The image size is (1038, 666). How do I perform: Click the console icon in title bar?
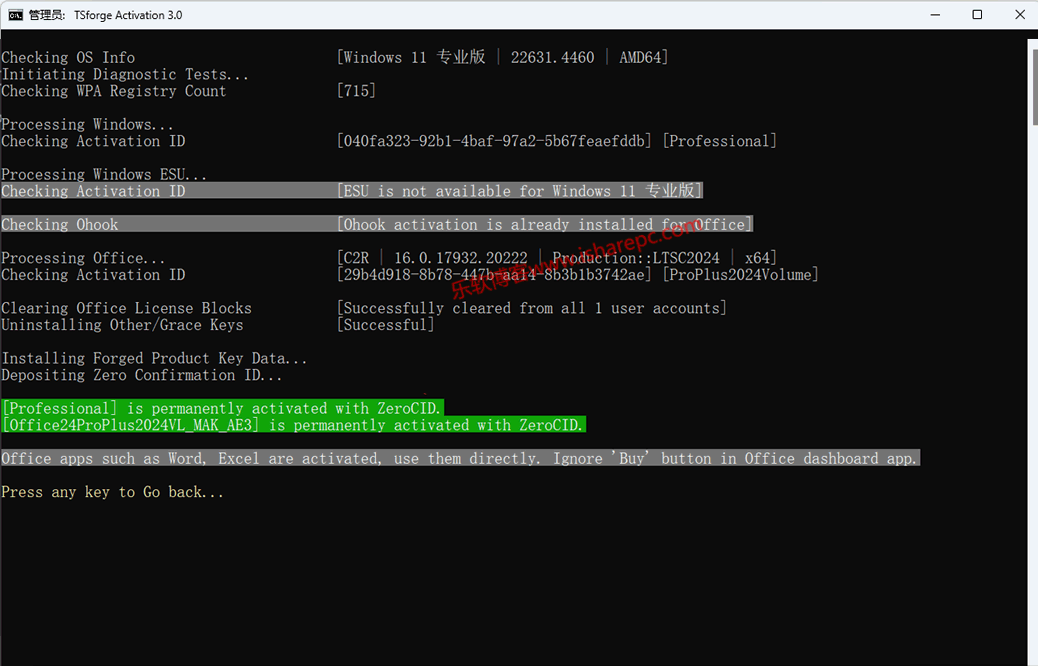pos(15,15)
